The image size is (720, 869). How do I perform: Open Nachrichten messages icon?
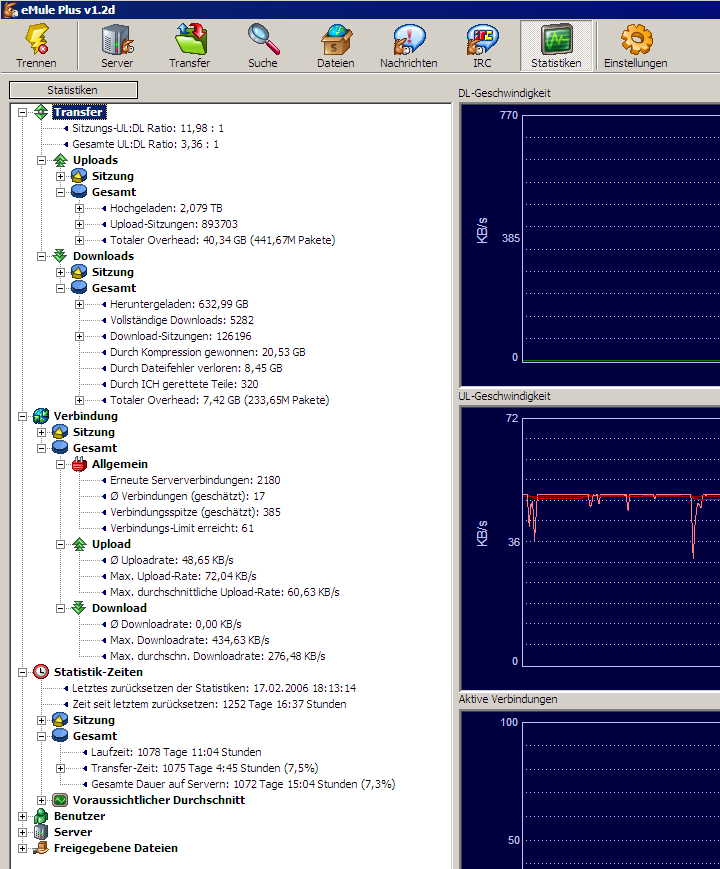(x=409, y=40)
